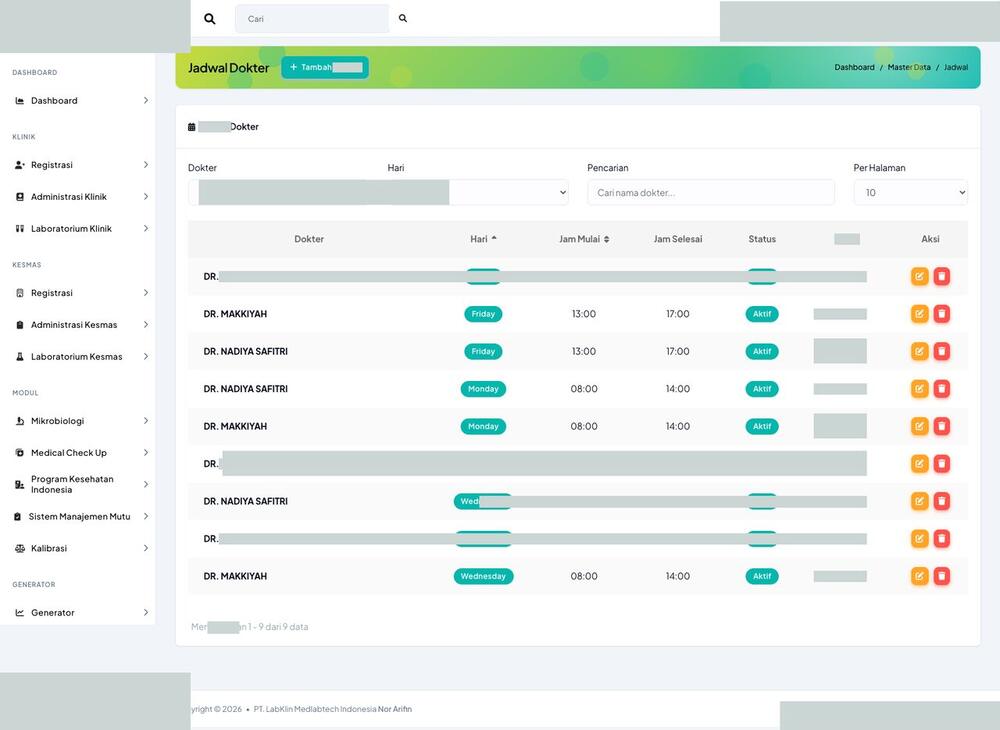1000x730 pixels.
Task: Expand the Laboratorium Klinik chevron
Action: pos(145,228)
